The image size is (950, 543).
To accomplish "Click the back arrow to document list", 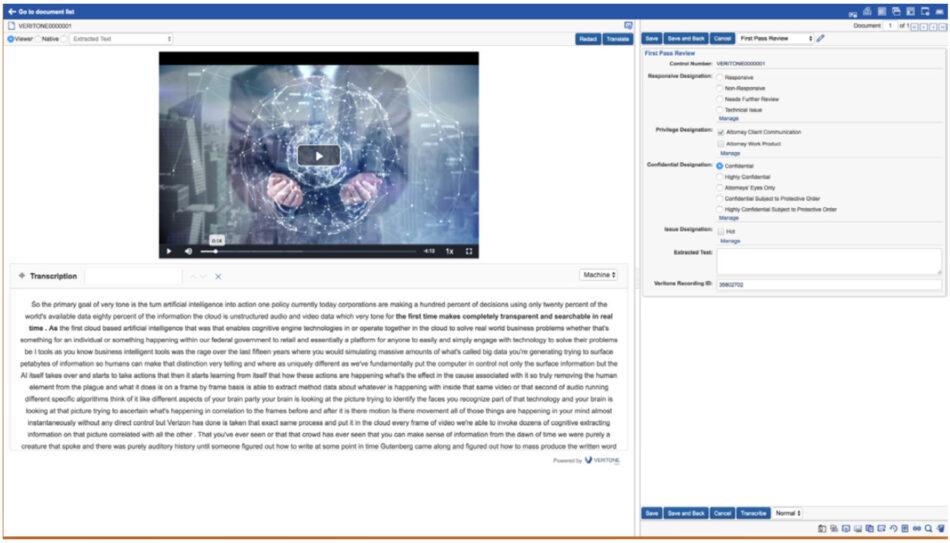I will coord(11,11).
